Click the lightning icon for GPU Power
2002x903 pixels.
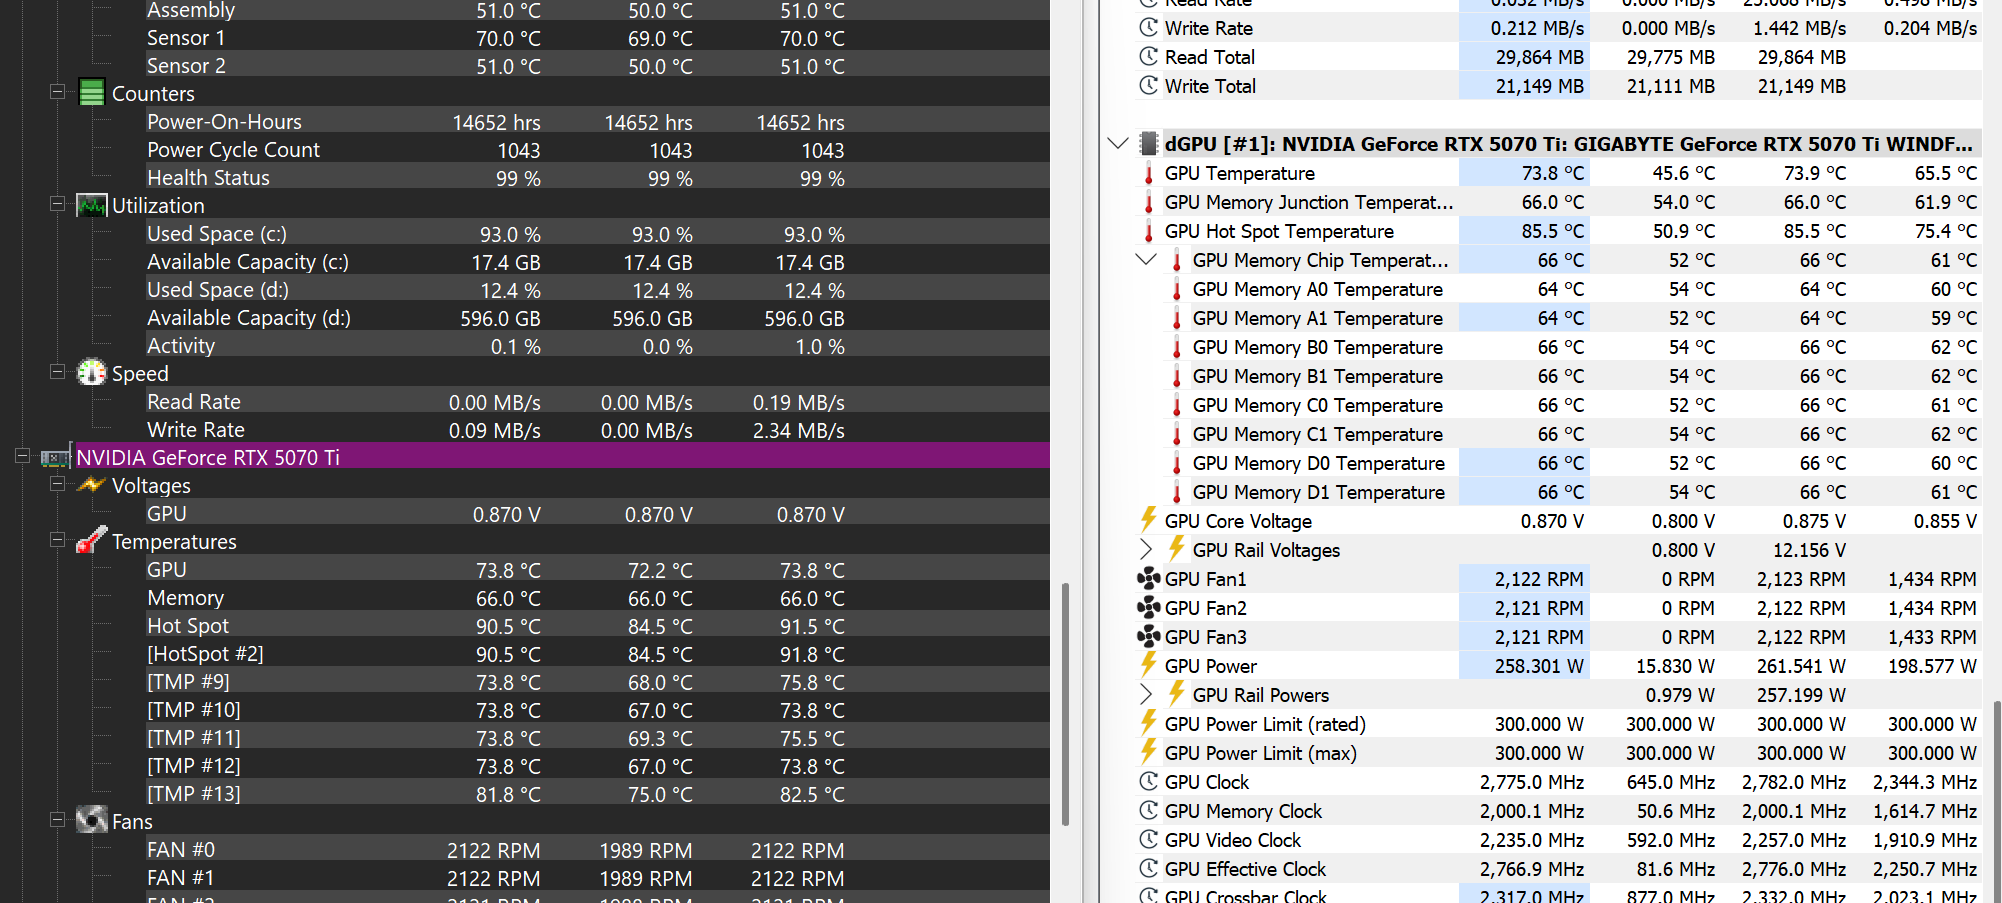pos(1149,665)
